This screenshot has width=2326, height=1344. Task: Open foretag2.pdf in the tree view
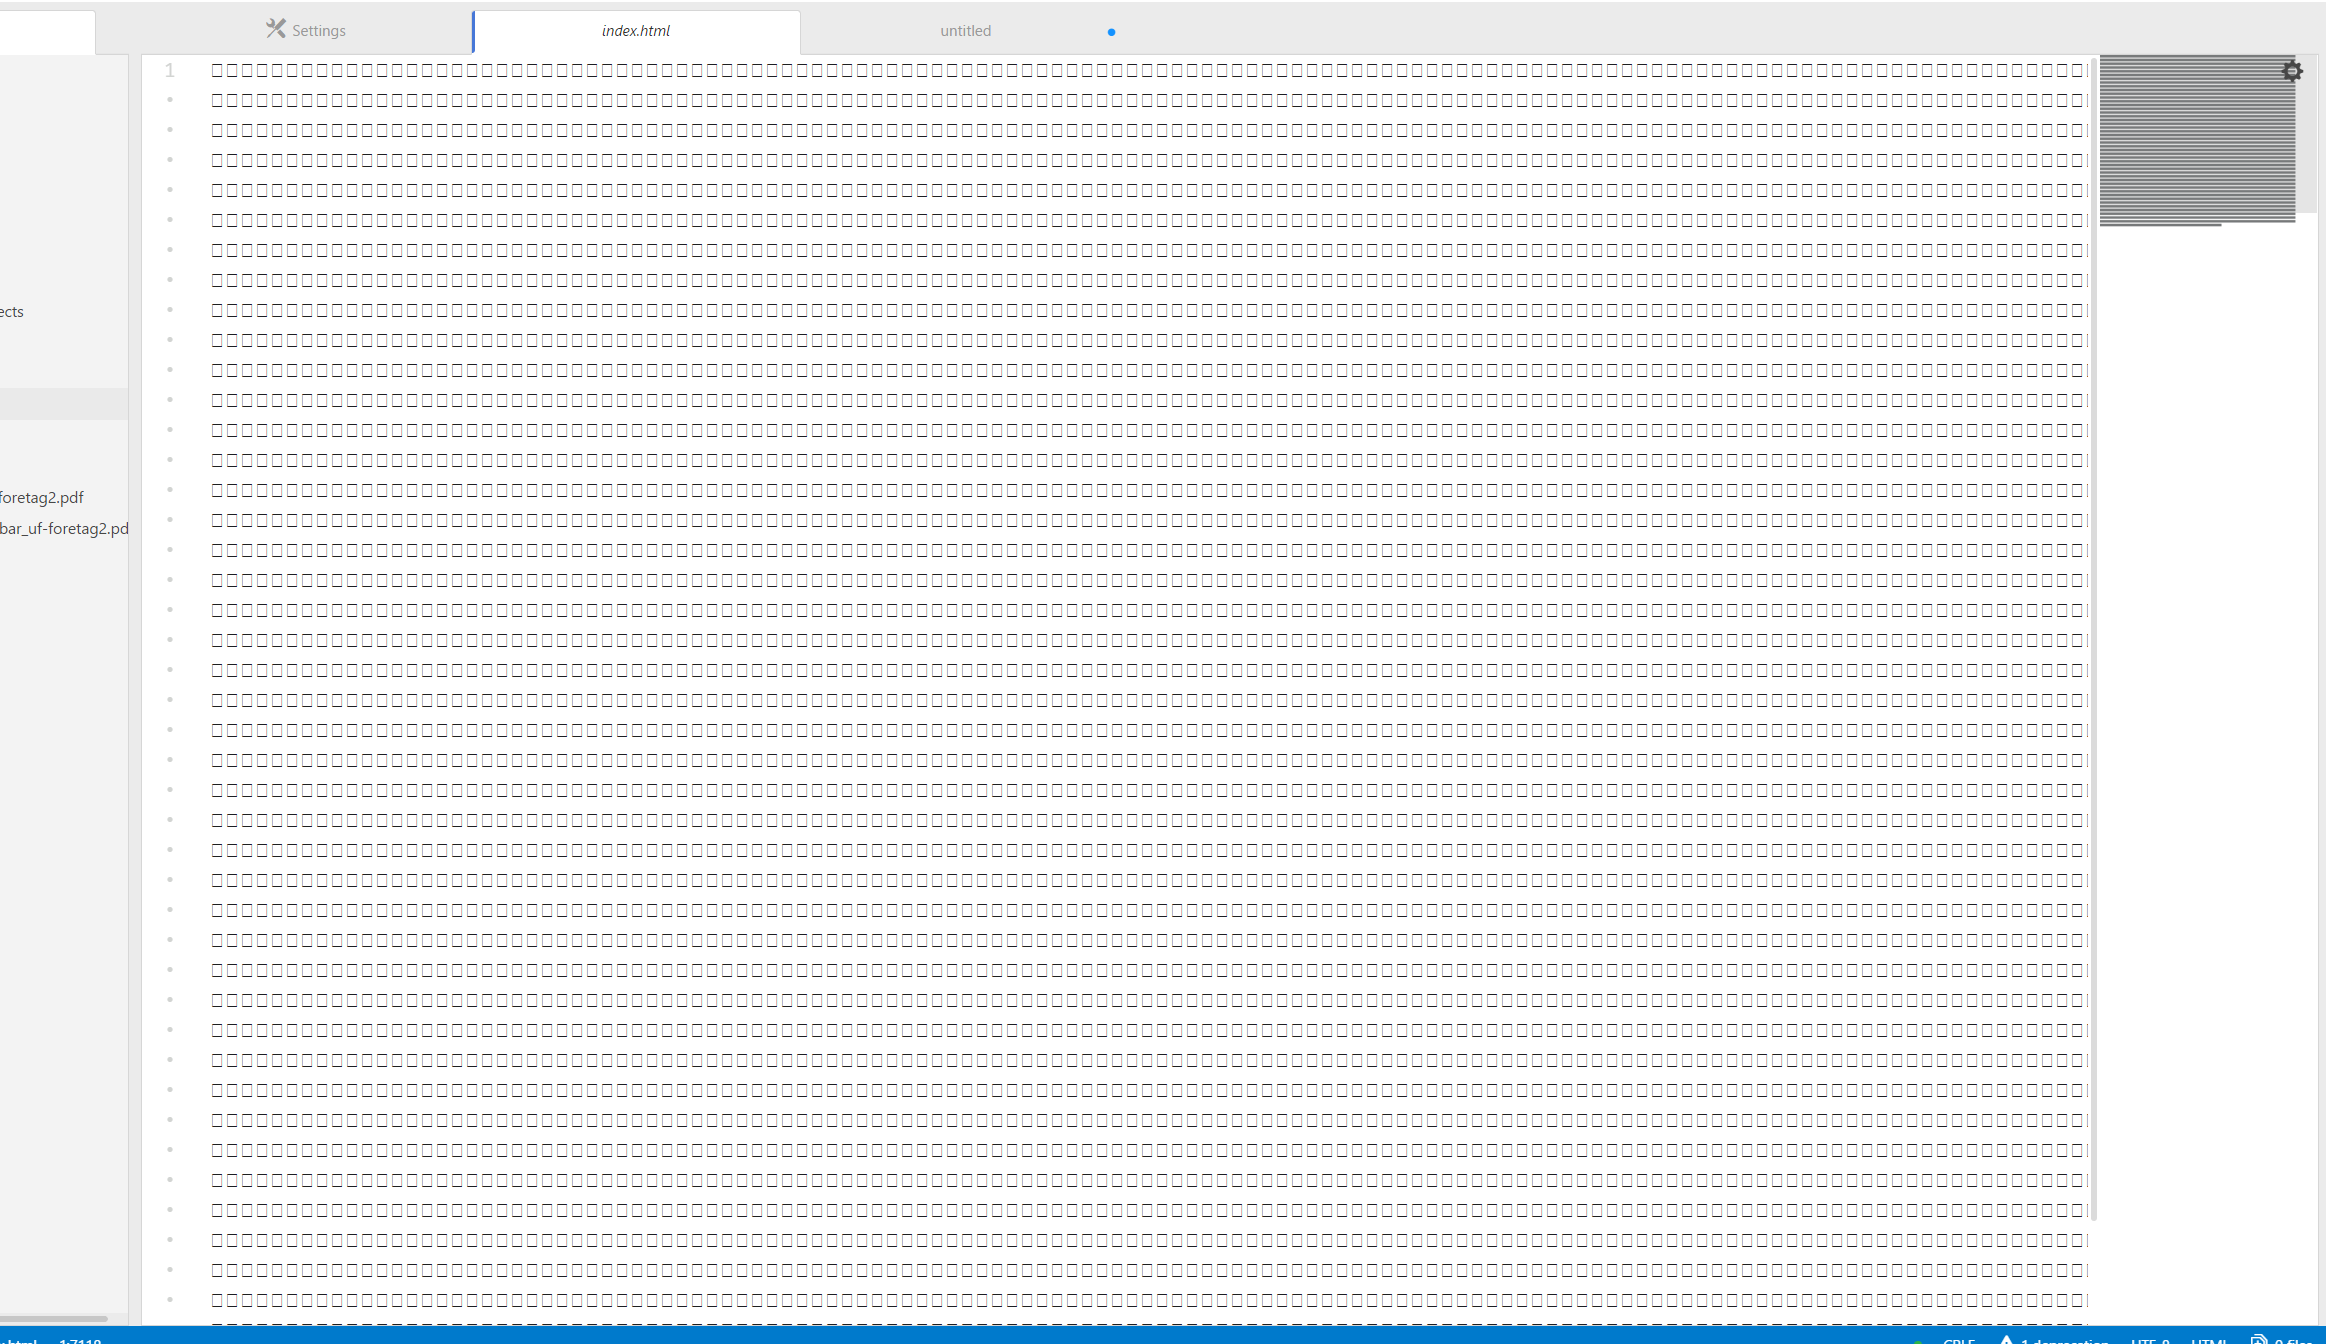point(42,497)
